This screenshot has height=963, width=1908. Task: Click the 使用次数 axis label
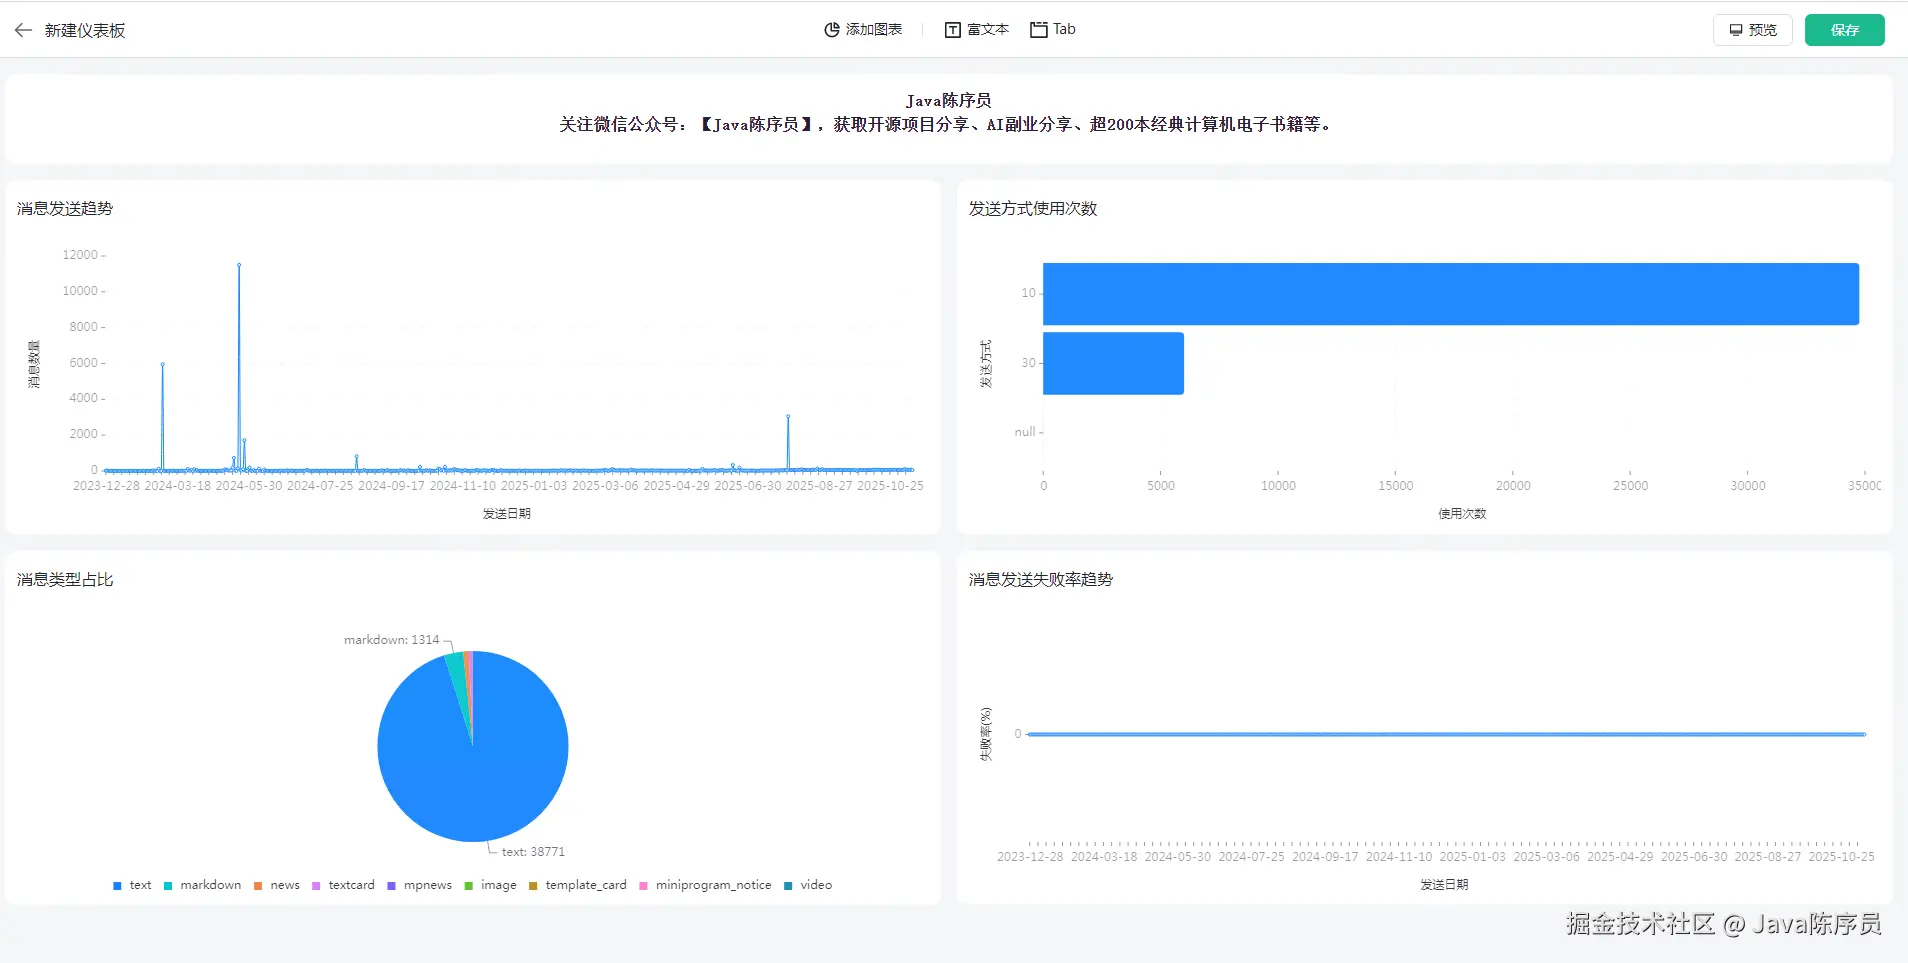click(x=1462, y=513)
